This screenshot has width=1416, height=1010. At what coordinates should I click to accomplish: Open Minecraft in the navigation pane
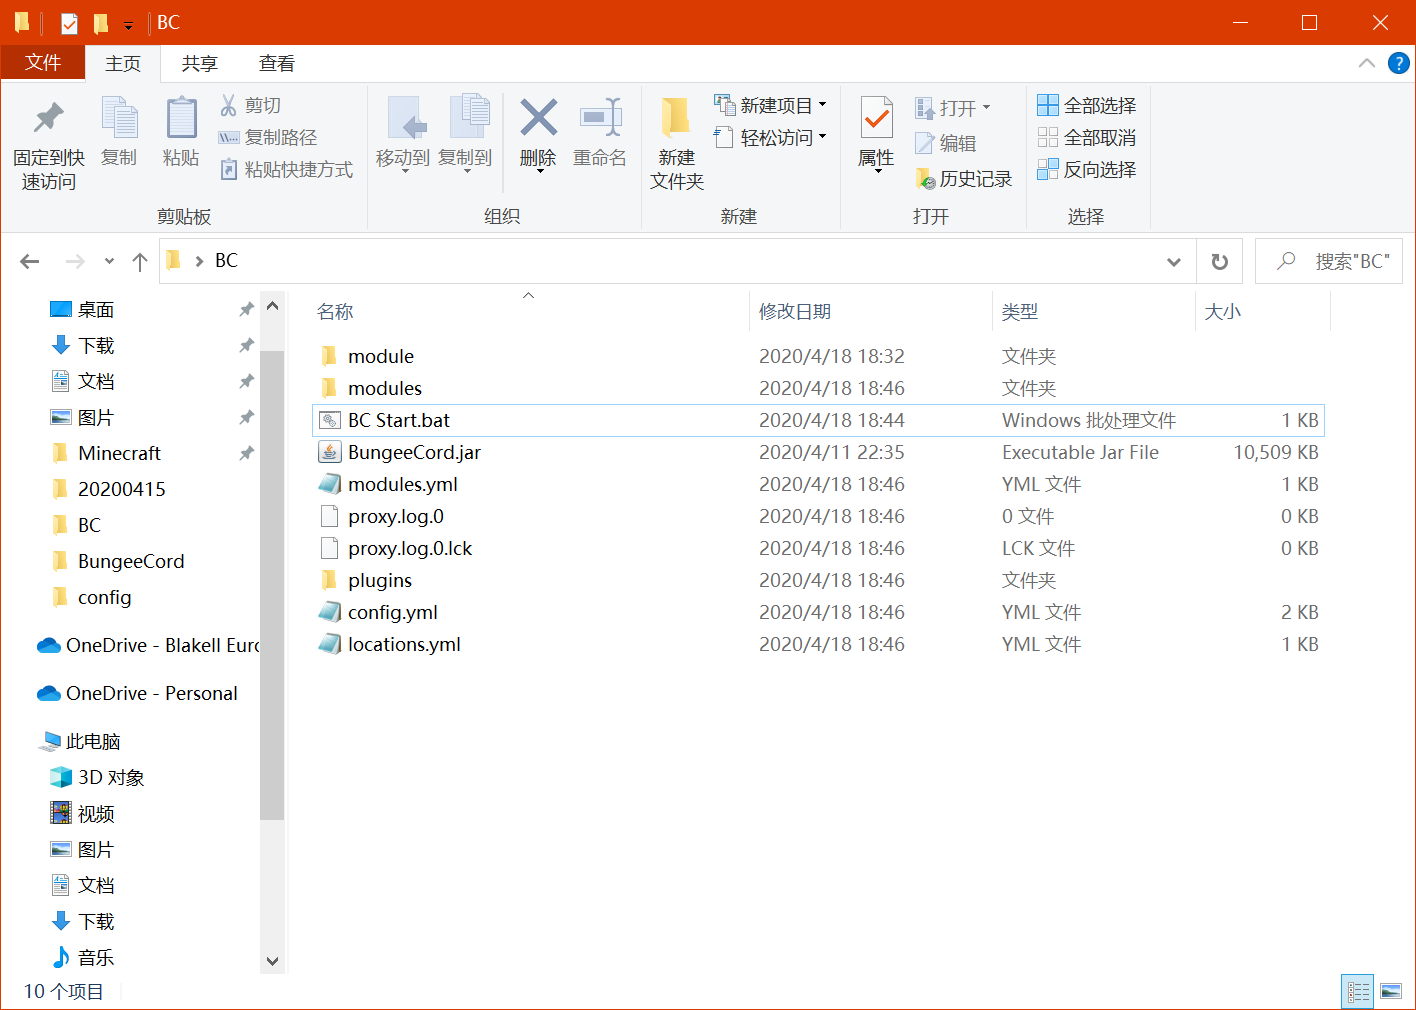coord(119,453)
